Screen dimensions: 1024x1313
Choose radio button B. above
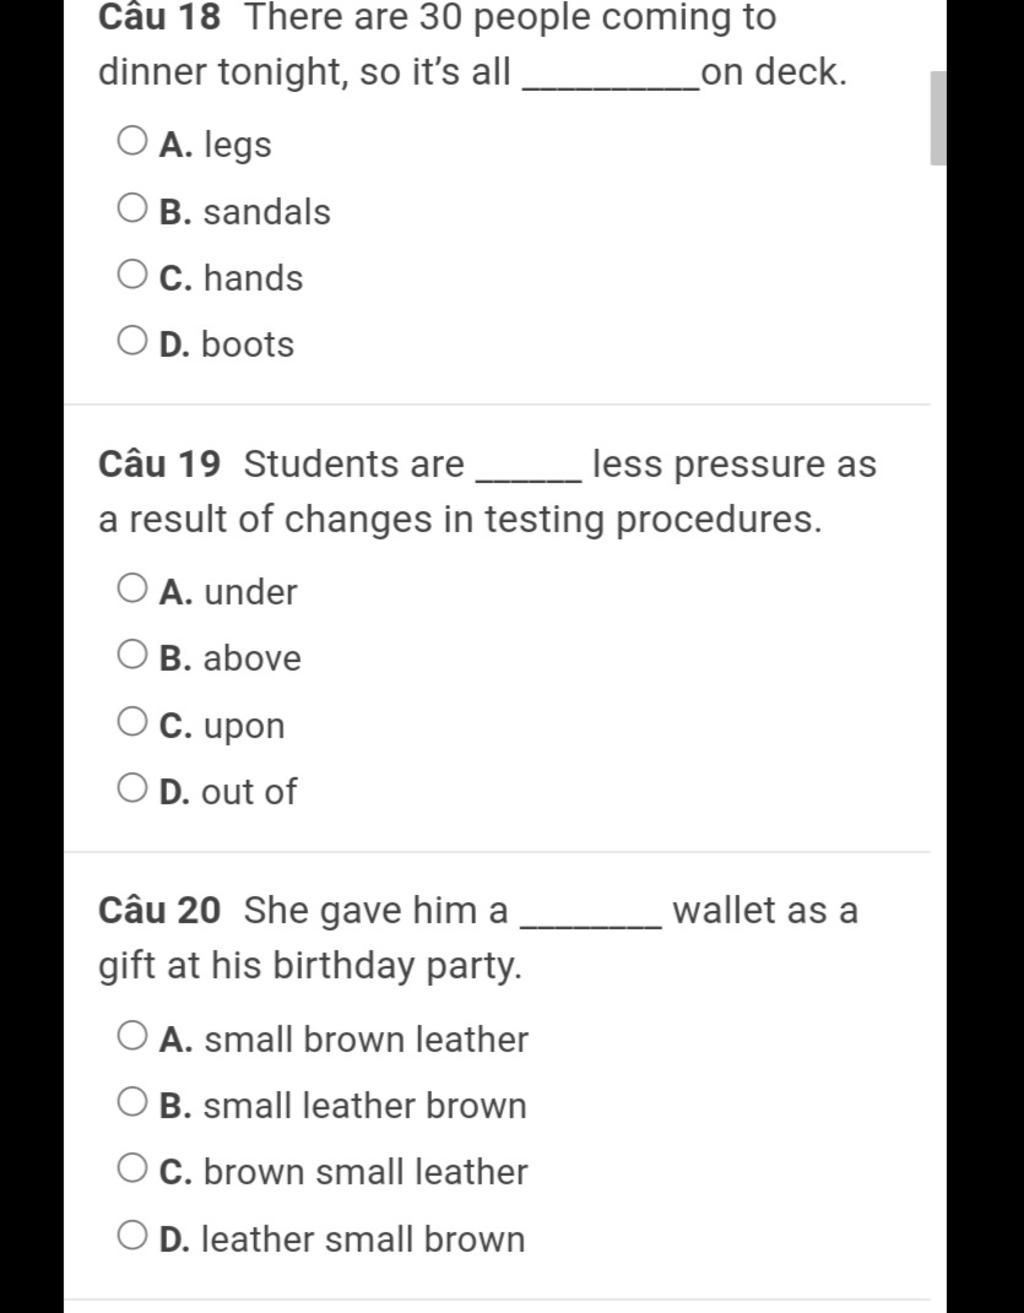[x=132, y=655]
